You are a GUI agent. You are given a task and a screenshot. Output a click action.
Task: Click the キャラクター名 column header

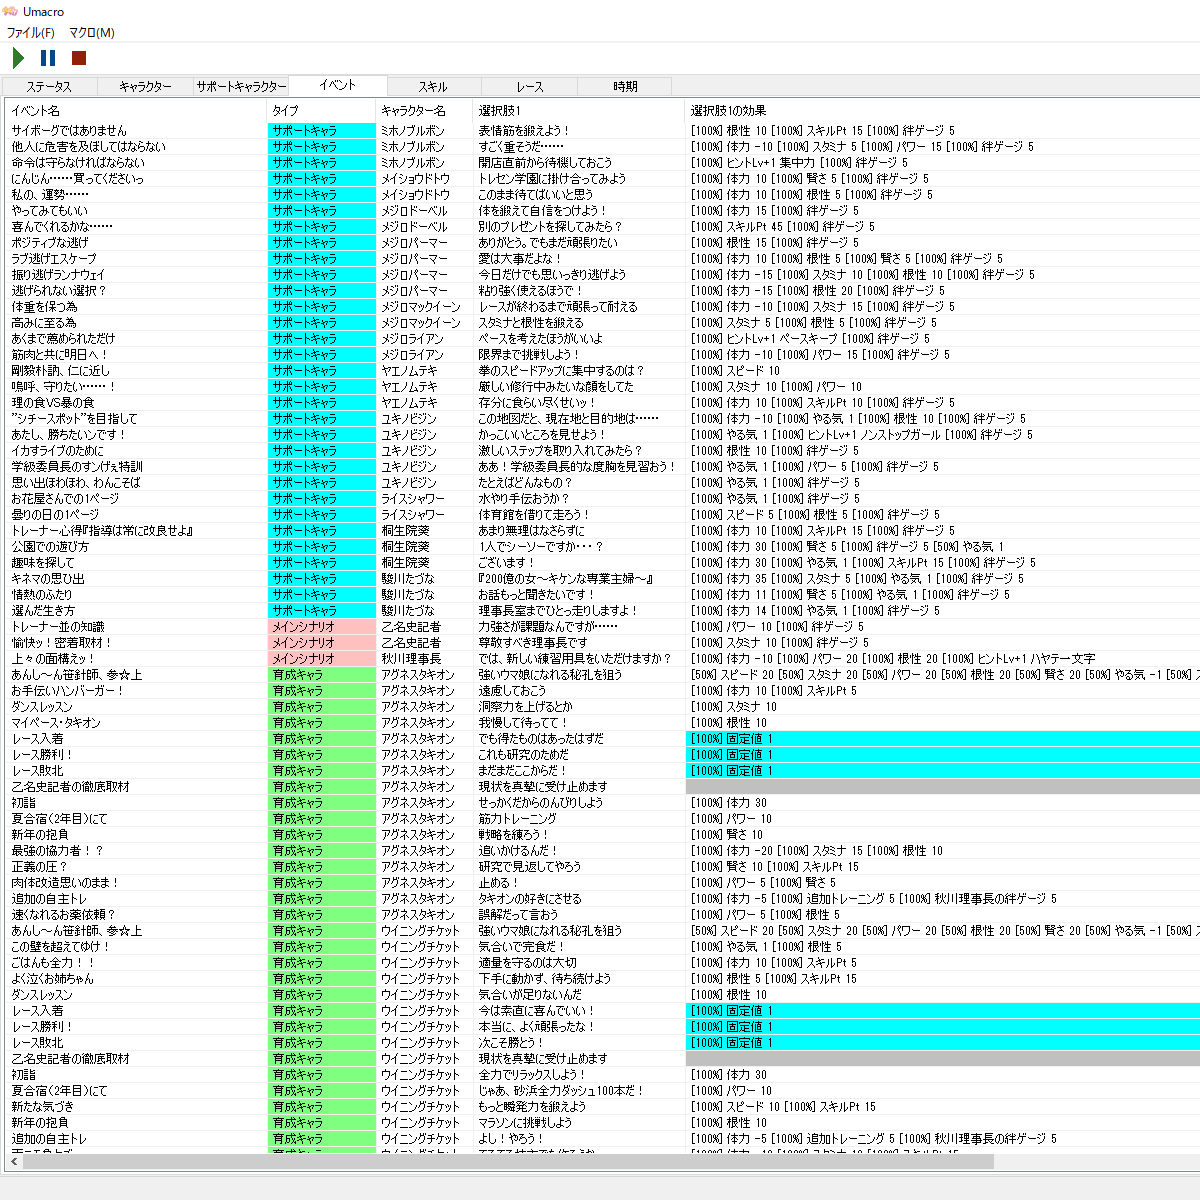pyautogui.click(x=413, y=111)
